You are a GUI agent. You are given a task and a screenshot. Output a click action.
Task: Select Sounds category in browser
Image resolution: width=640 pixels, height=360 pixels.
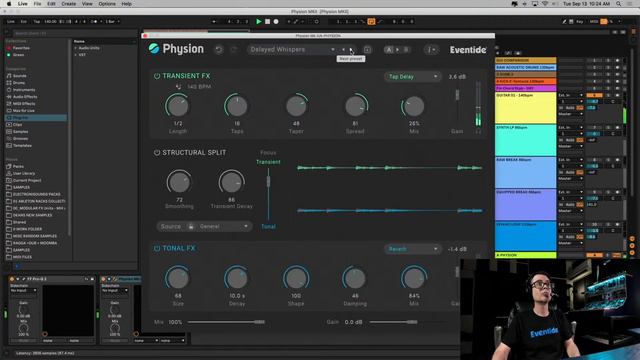(x=20, y=76)
